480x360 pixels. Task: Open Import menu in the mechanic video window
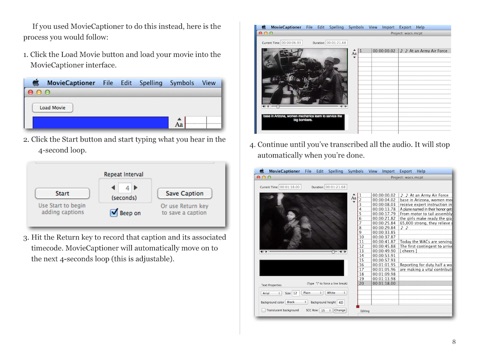(x=388, y=27)
